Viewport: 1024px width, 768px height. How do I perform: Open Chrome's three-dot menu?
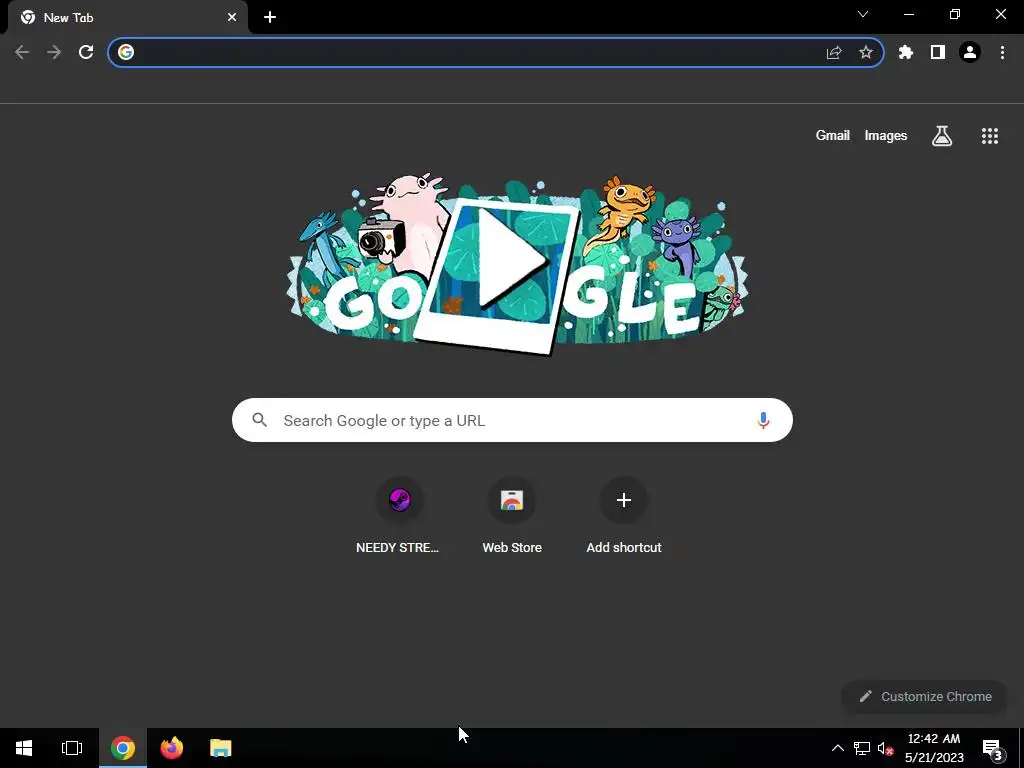[1002, 52]
